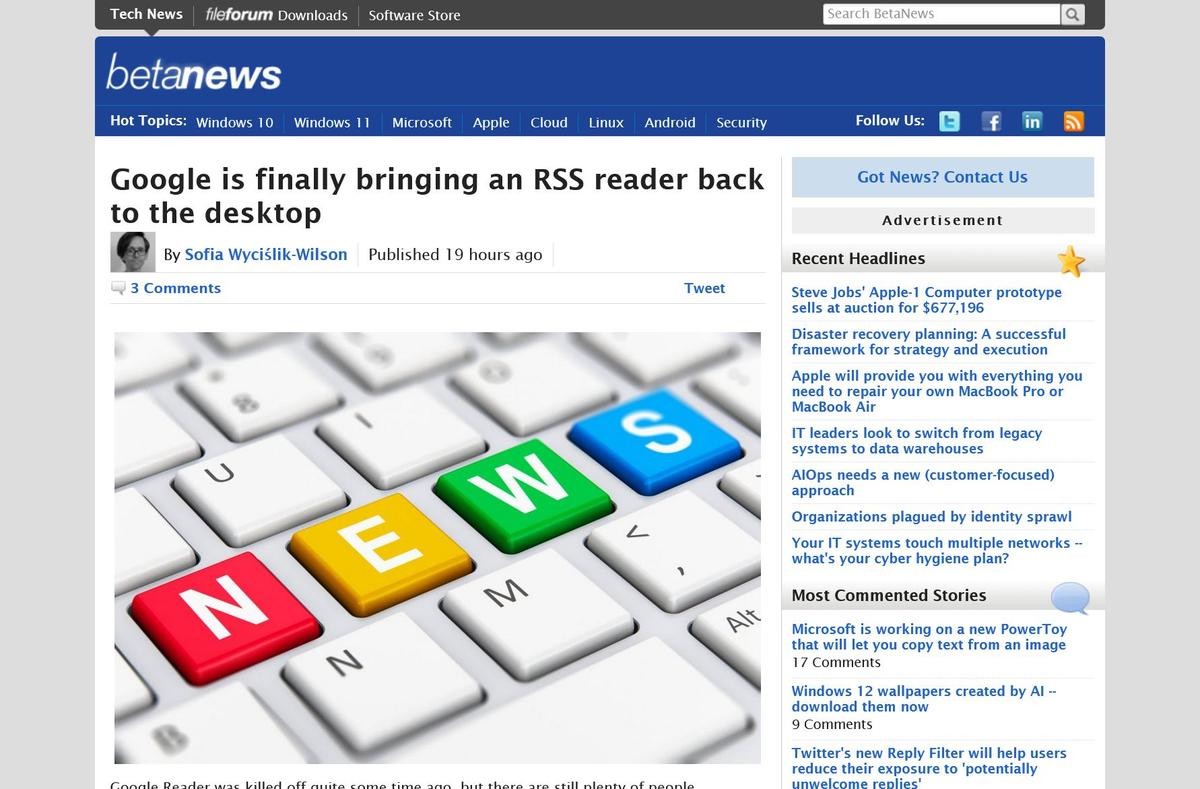Viewport: 1200px width, 789px height.
Task: View the 3 Comments link
Action: click(x=175, y=288)
